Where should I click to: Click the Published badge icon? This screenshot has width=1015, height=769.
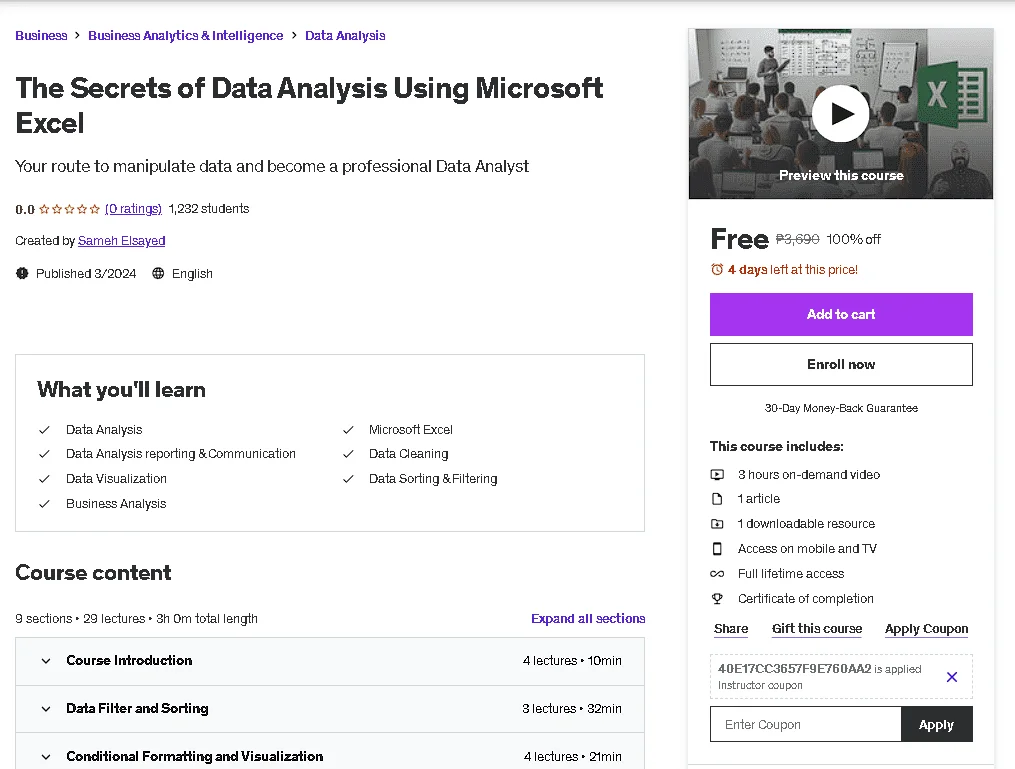coord(22,273)
